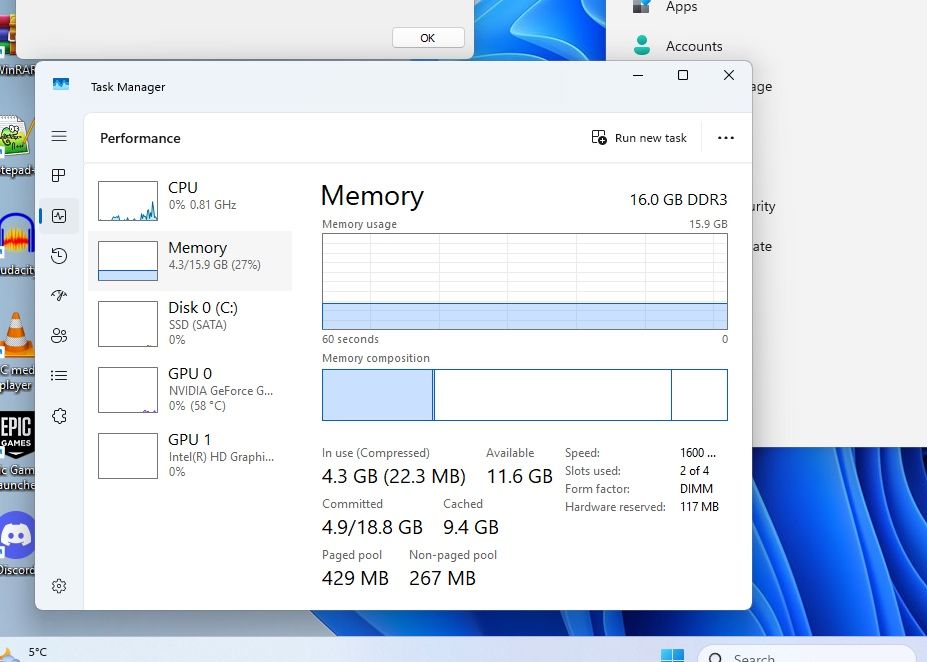
Task: Select GPU 1 Intel HD Graphics entry
Action: point(190,456)
